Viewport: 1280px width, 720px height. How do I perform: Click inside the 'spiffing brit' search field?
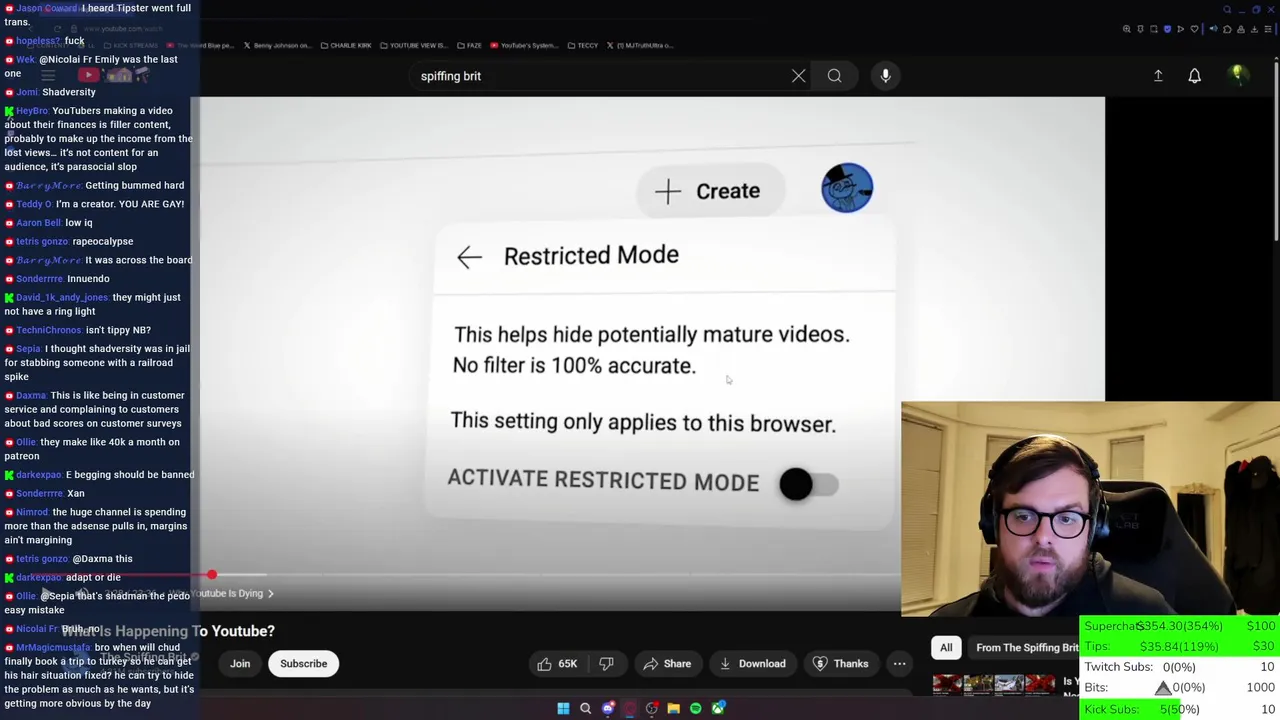coord(600,76)
